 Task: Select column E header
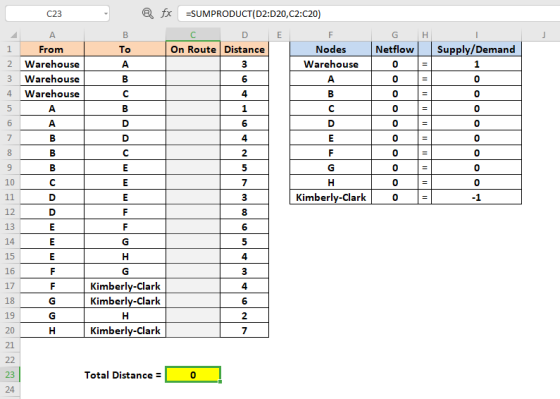tap(279, 35)
